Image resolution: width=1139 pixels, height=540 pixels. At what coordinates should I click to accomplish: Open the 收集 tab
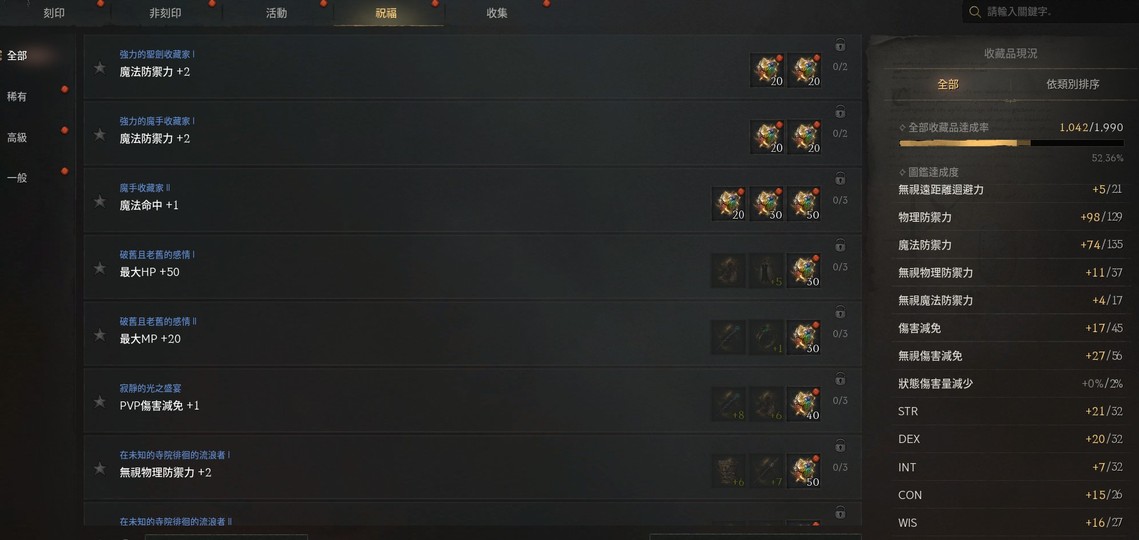pos(498,13)
